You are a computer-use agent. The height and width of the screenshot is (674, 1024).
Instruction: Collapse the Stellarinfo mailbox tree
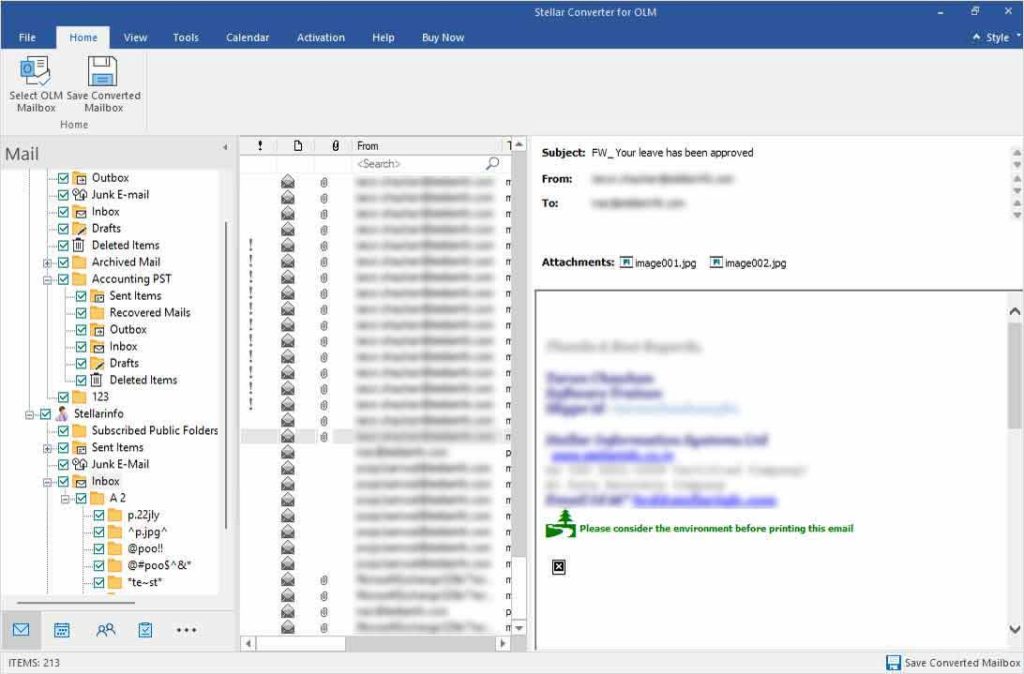(x=29, y=414)
